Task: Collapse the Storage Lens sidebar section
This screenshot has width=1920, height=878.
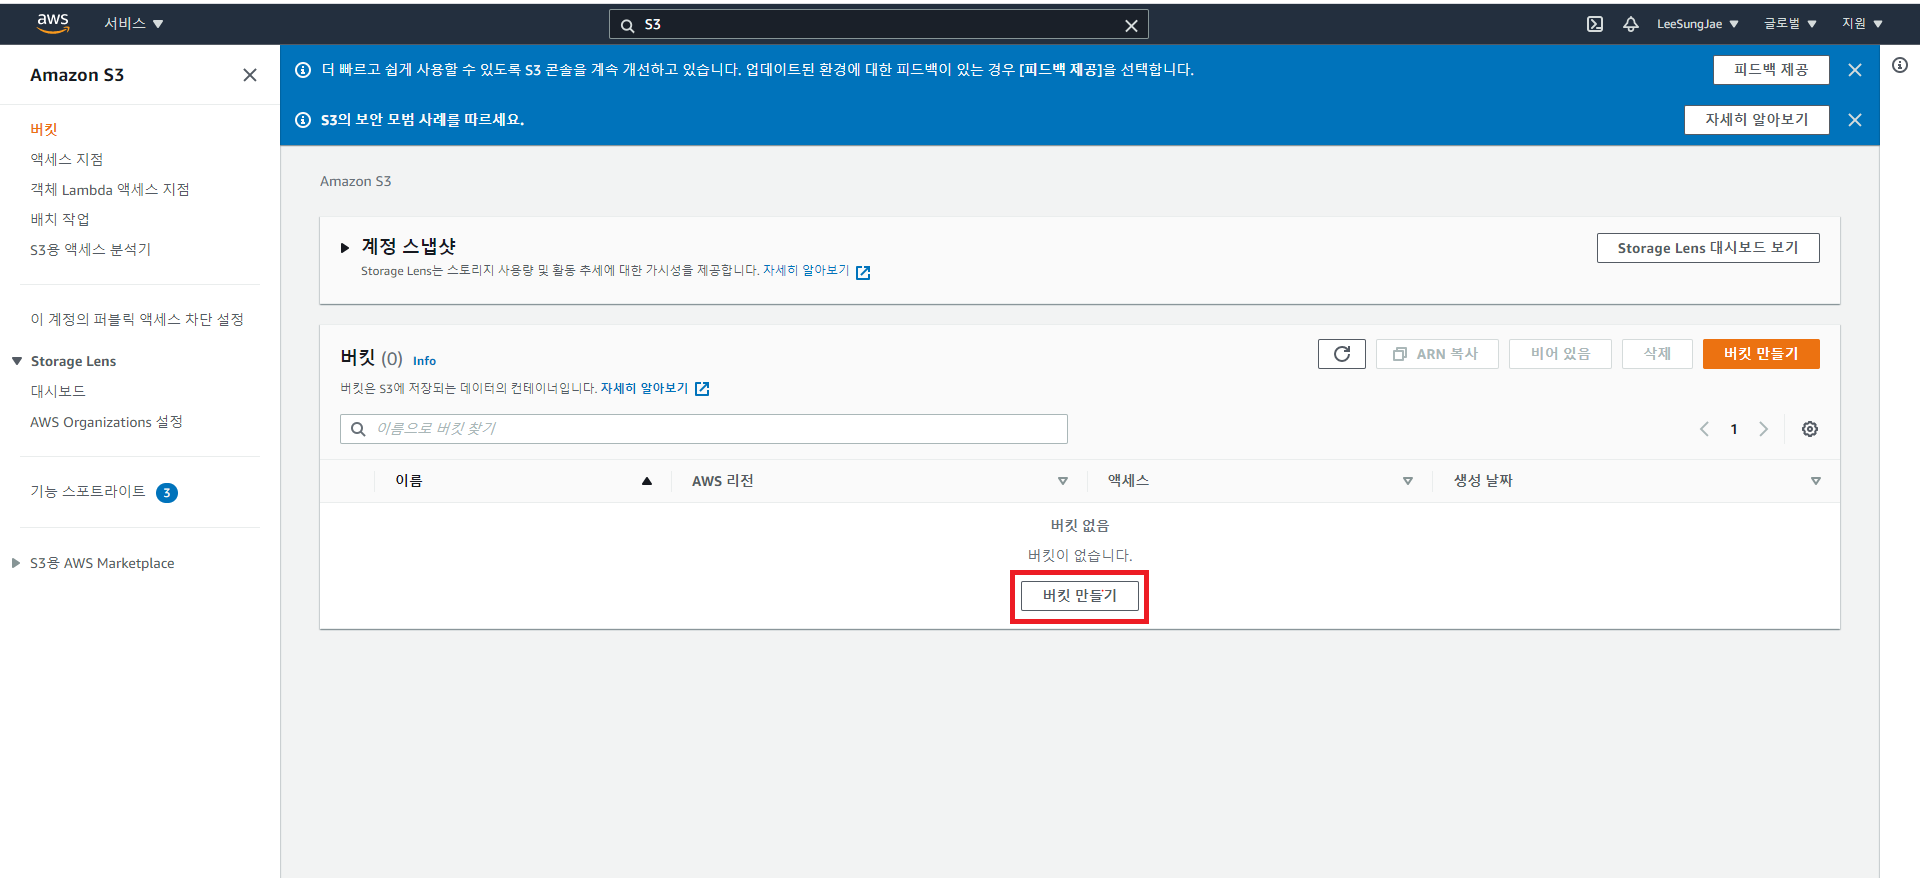Action: pyautogui.click(x=17, y=361)
